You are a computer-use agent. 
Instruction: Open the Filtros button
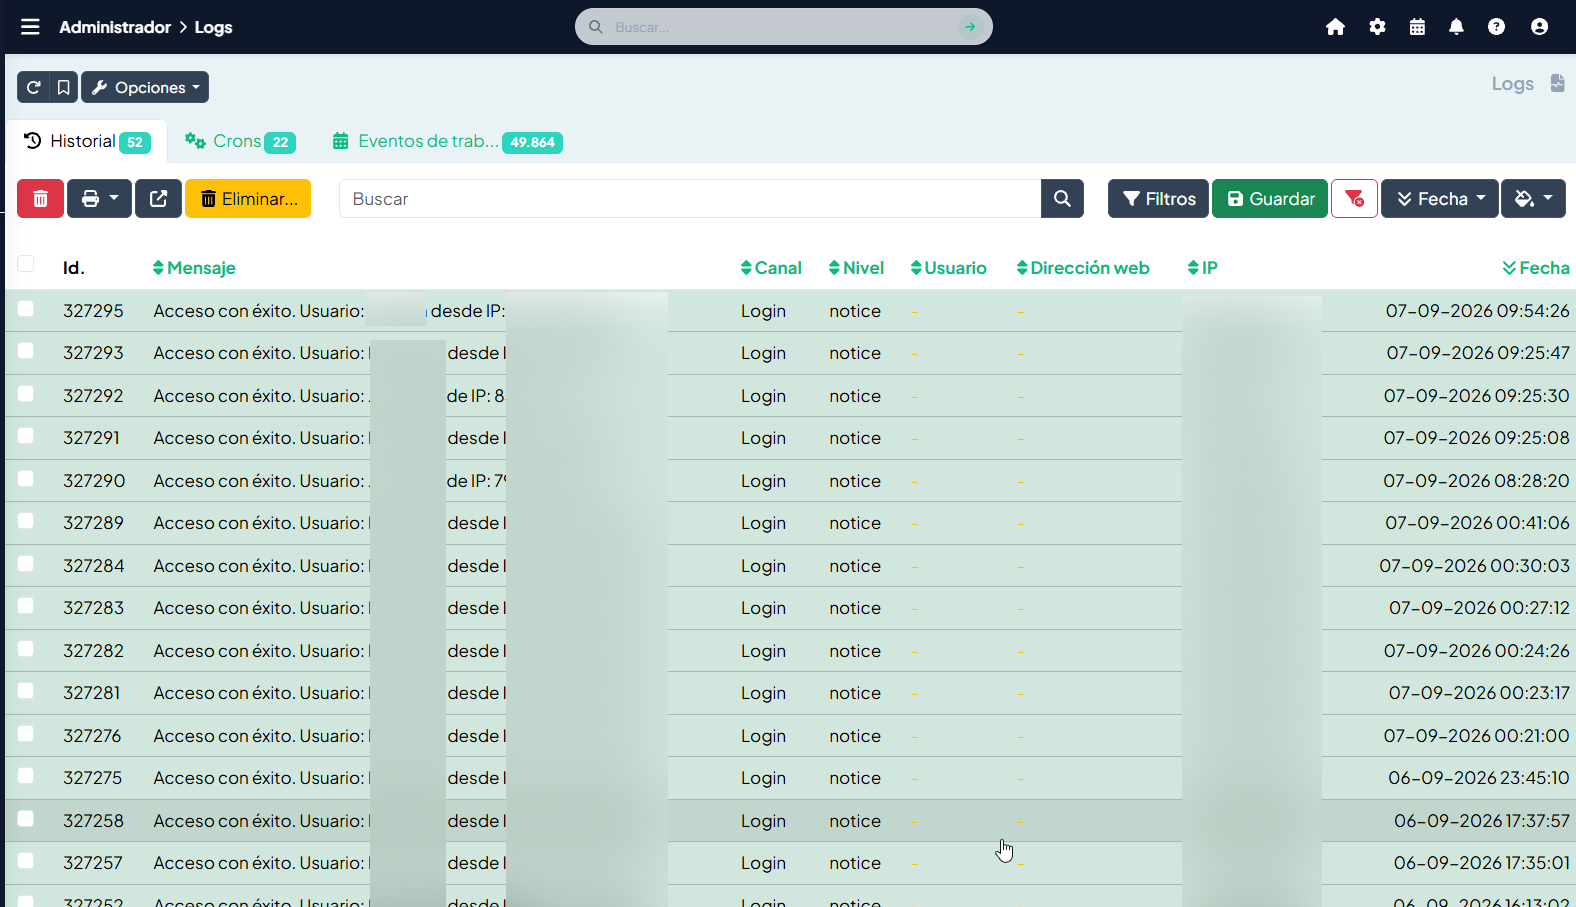(x=1158, y=198)
